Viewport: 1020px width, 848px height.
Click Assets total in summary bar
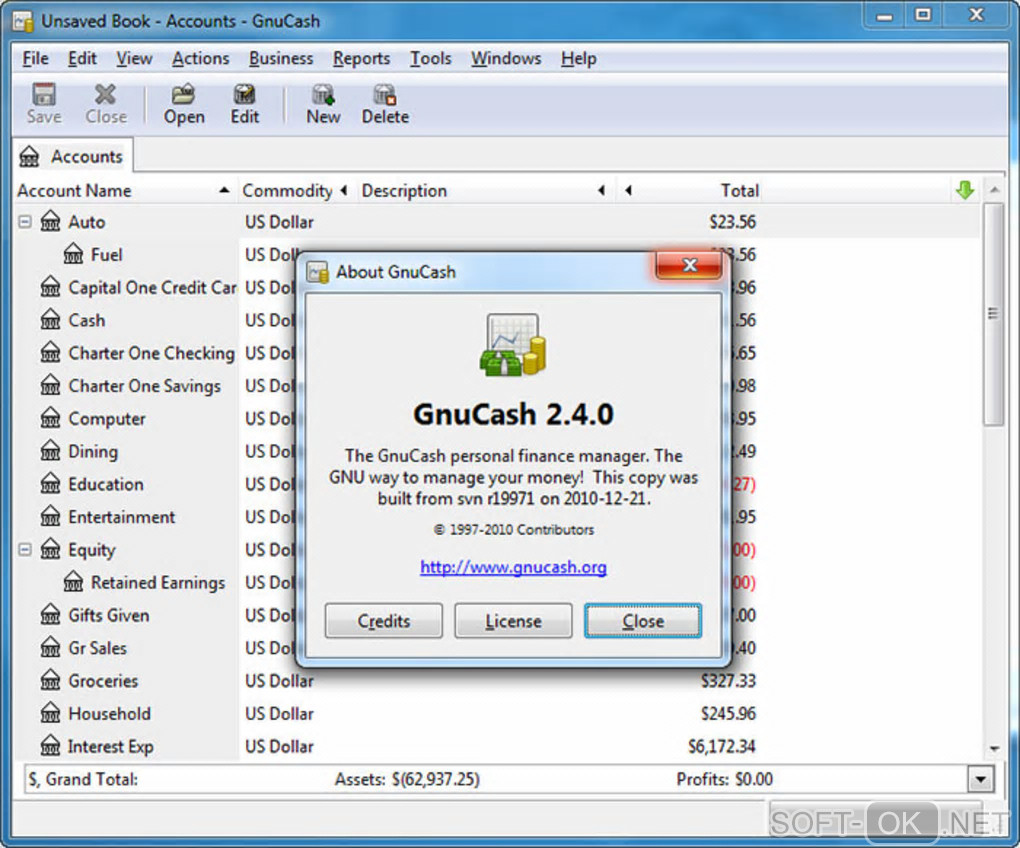click(x=407, y=779)
